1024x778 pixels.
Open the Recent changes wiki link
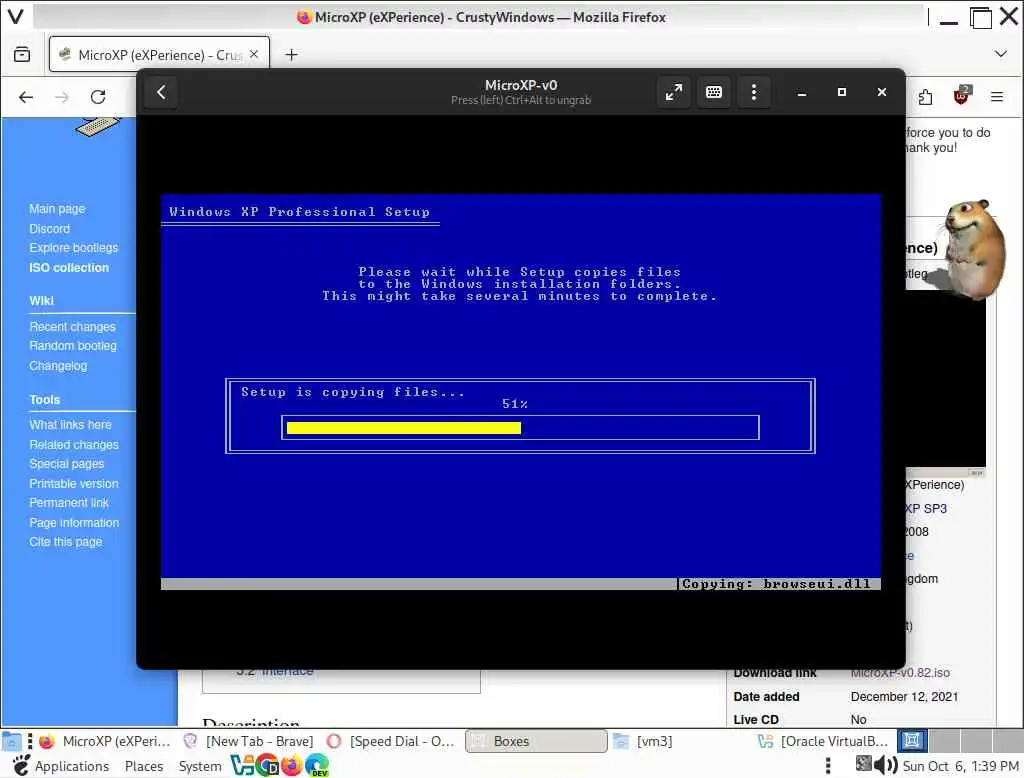[72, 326]
